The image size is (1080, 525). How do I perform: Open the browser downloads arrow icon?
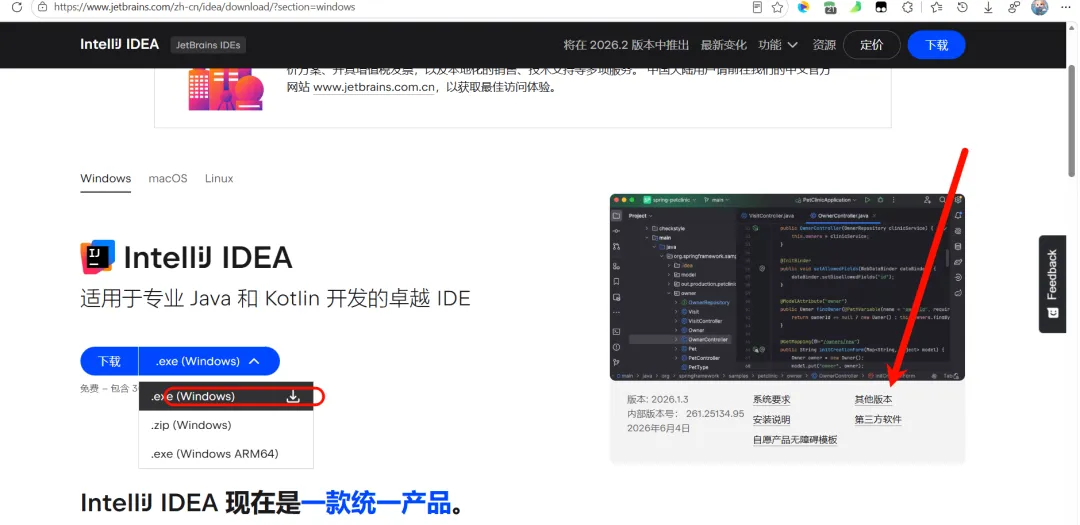pos(988,7)
